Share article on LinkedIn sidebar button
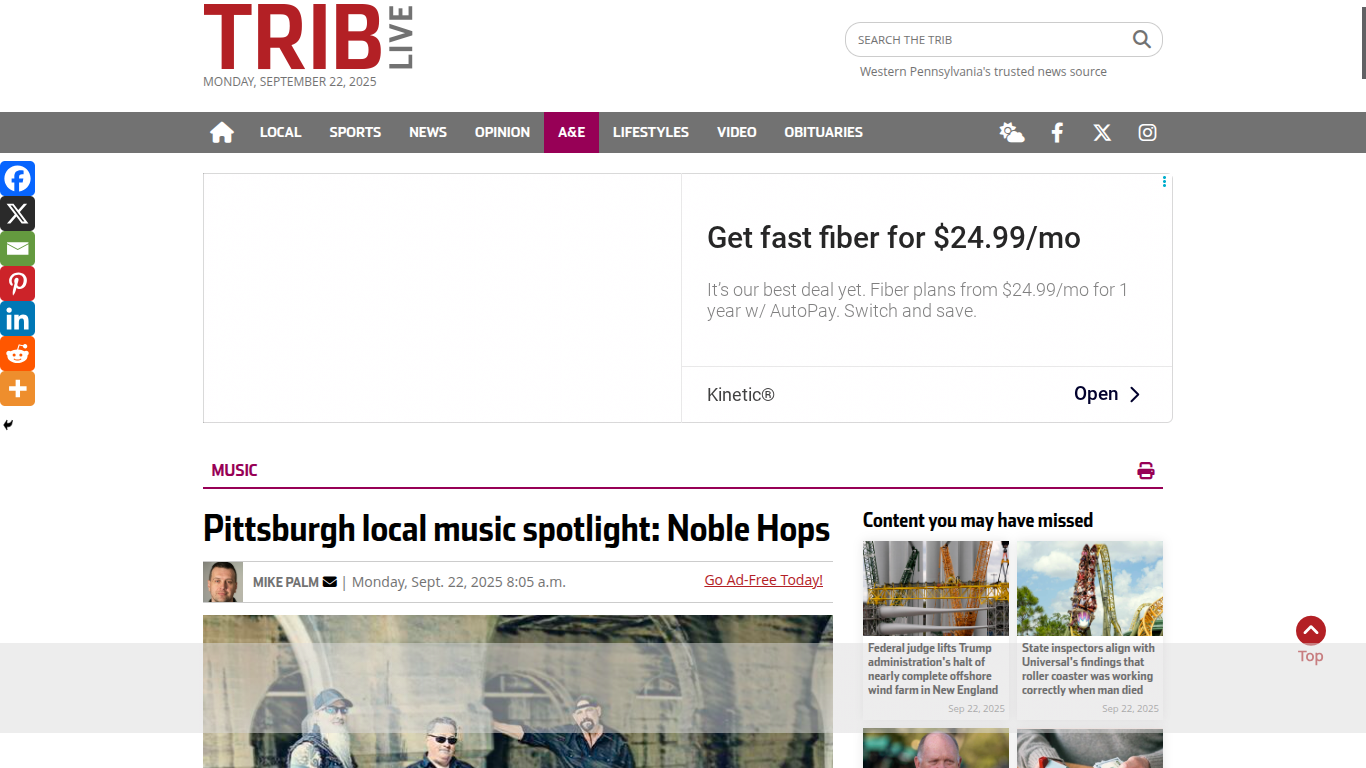This screenshot has width=1366, height=768. click(17, 318)
